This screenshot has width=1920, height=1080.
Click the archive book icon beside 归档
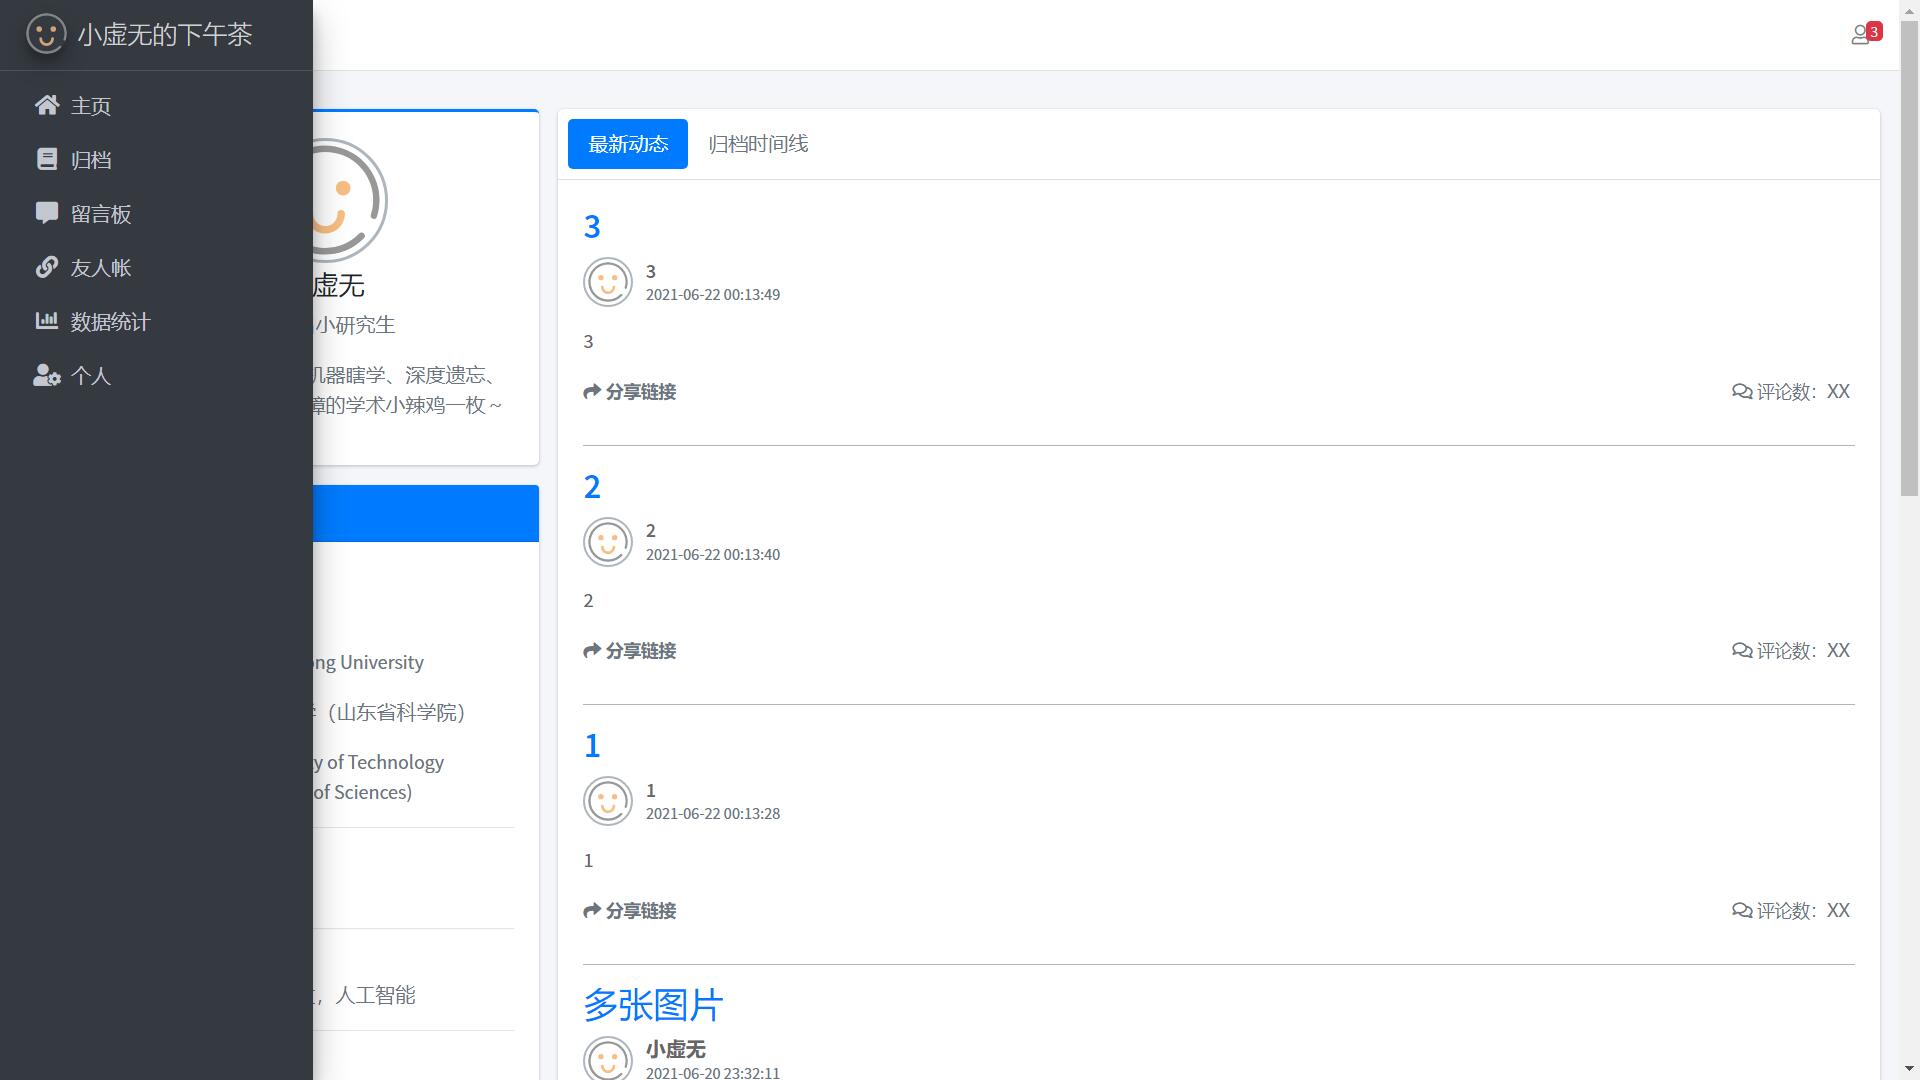(46, 159)
